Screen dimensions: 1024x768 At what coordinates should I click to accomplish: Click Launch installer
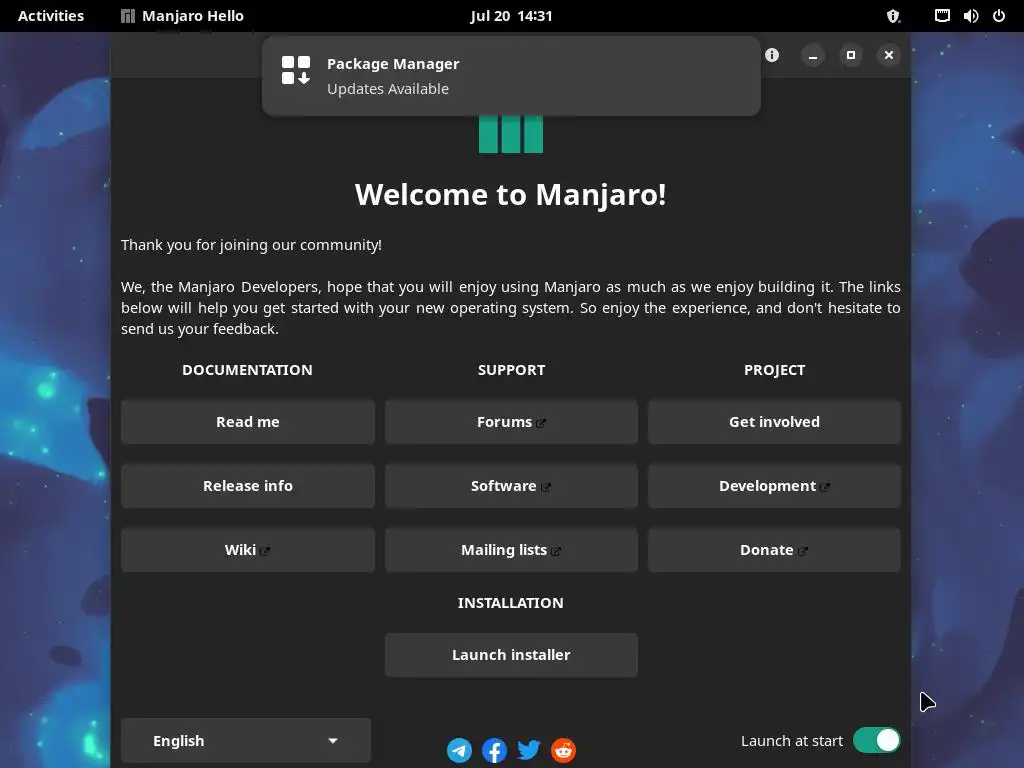tap(511, 655)
